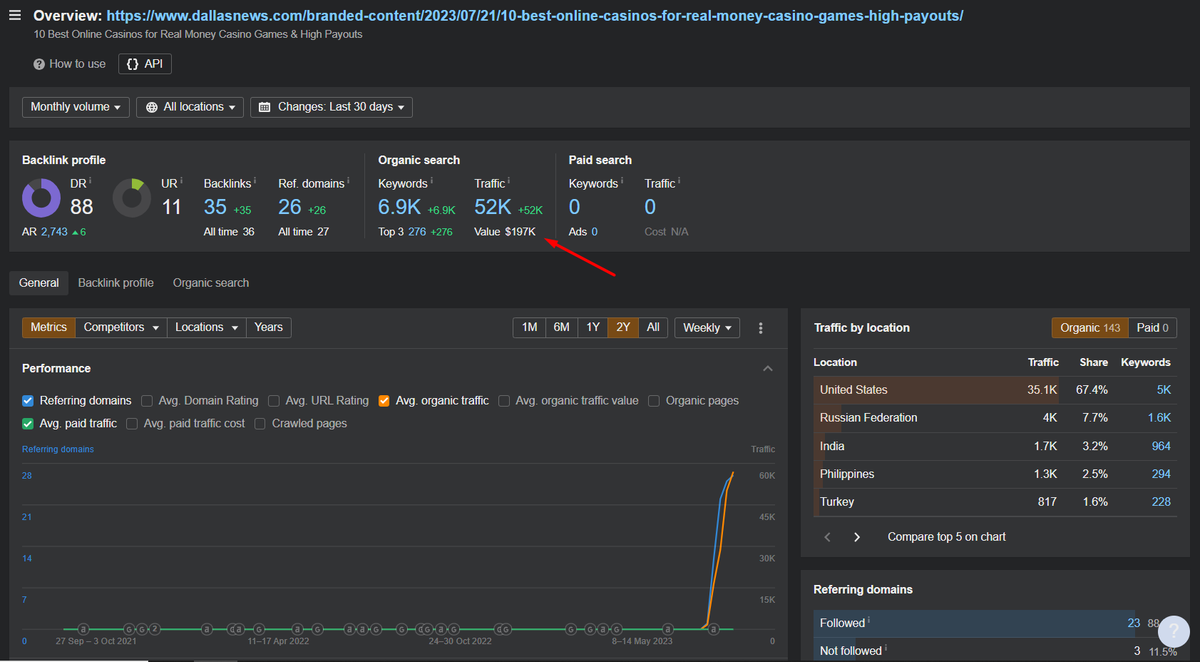Open the hamburger menu icon
This screenshot has height=662, width=1200.
point(14,16)
